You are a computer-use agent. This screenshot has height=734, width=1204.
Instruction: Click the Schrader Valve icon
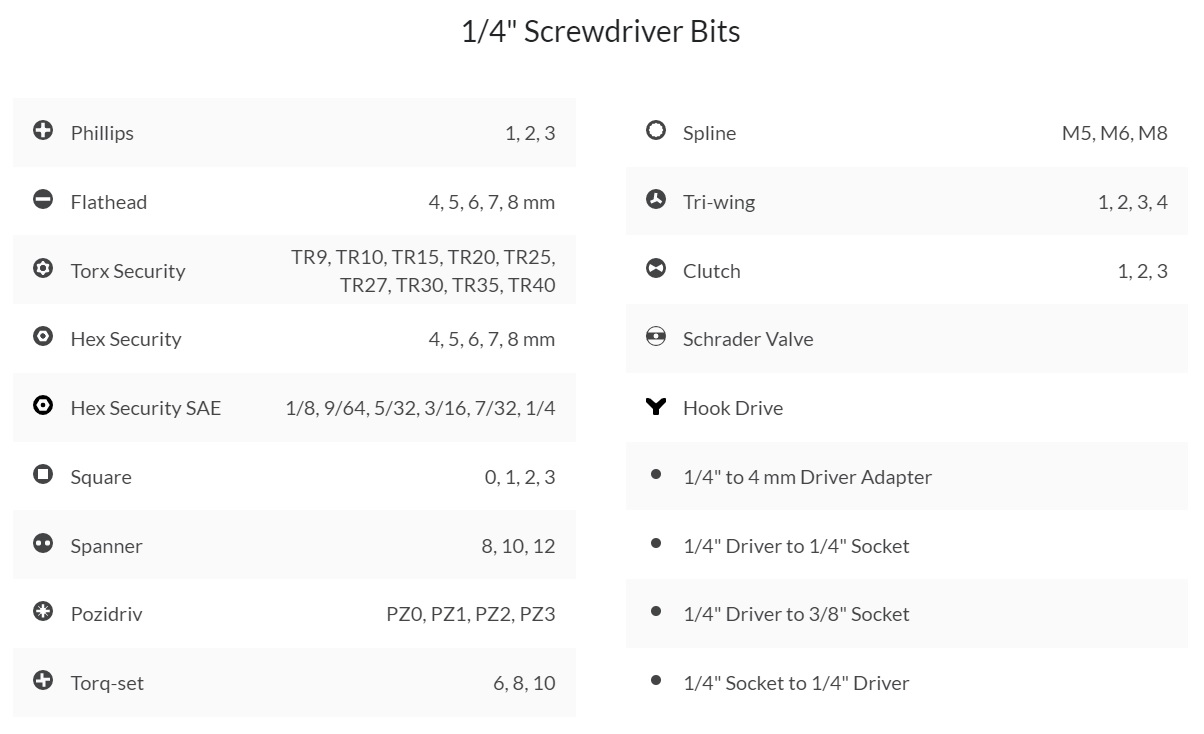pyautogui.click(x=656, y=336)
